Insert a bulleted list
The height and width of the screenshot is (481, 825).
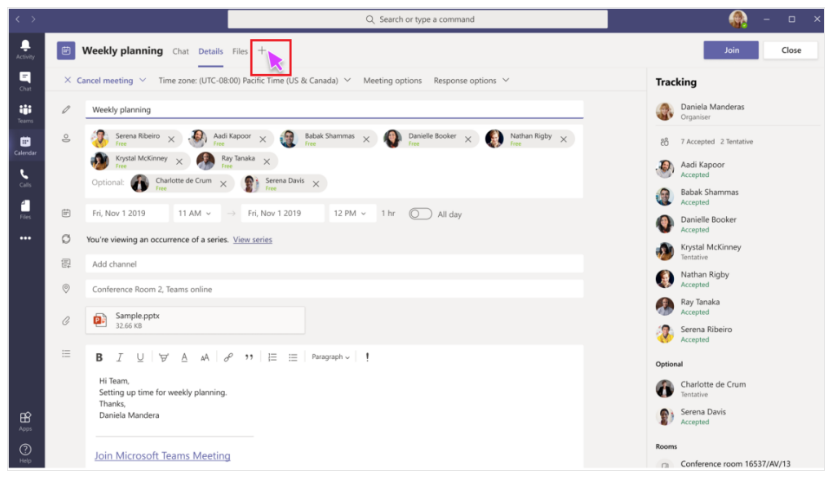tap(293, 357)
